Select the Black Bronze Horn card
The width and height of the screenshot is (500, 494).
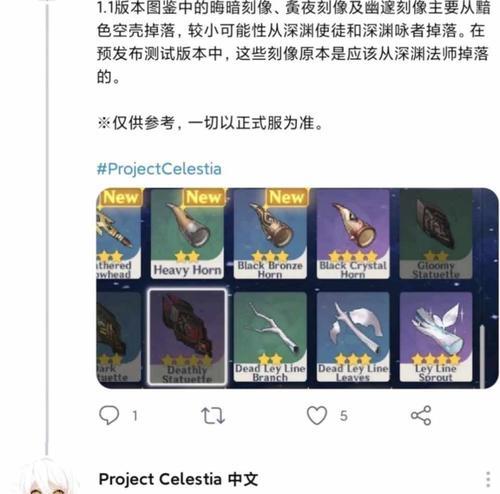(270, 234)
